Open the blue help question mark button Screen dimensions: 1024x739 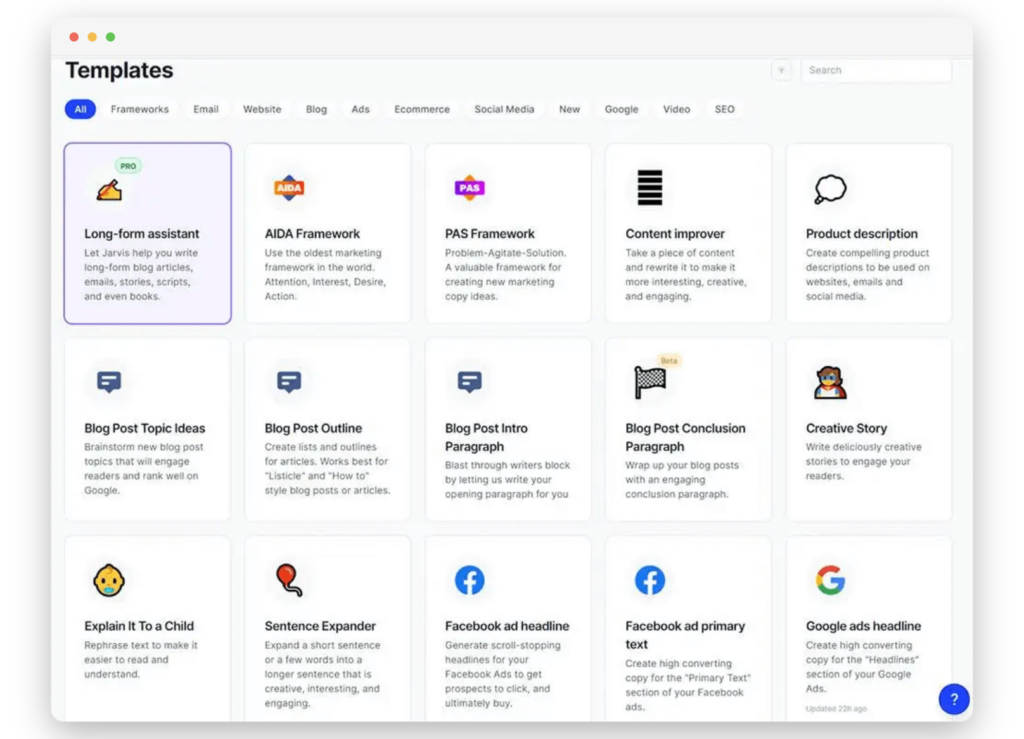[954, 699]
